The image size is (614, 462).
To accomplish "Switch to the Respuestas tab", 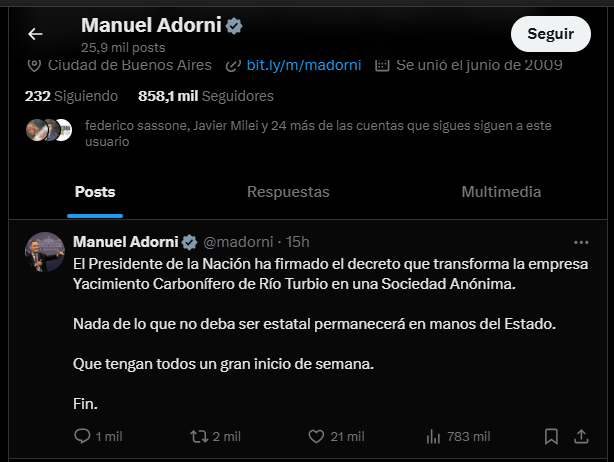I will [x=288, y=192].
